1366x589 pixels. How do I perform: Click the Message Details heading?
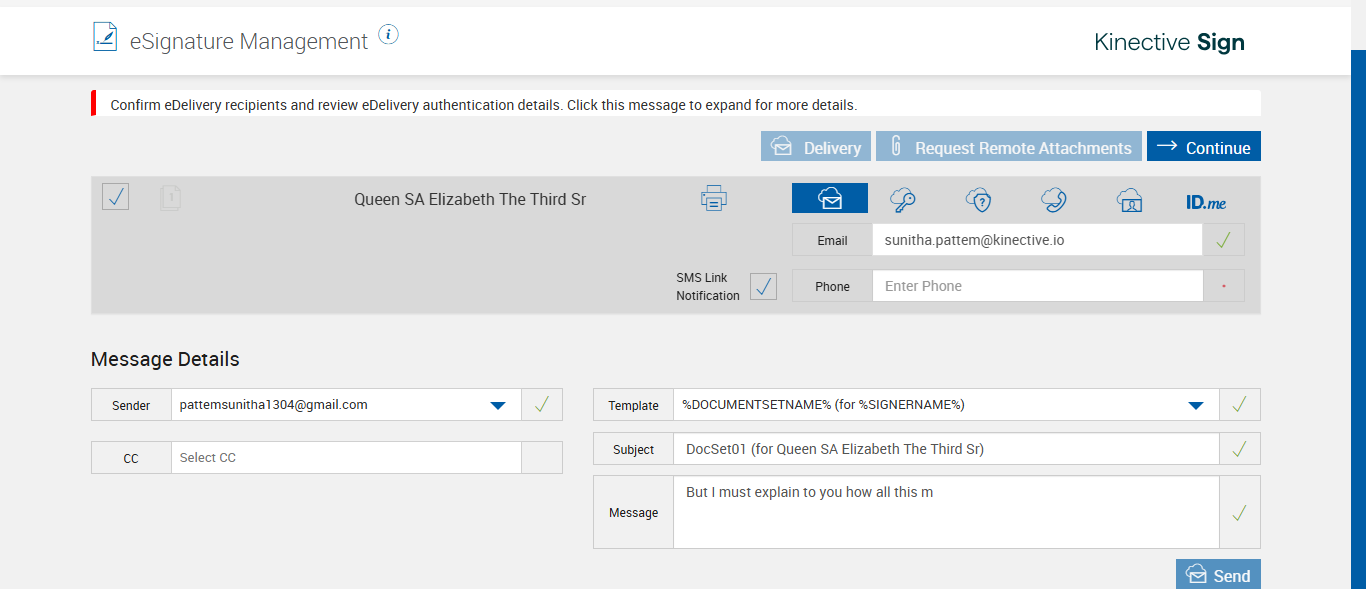(x=165, y=359)
